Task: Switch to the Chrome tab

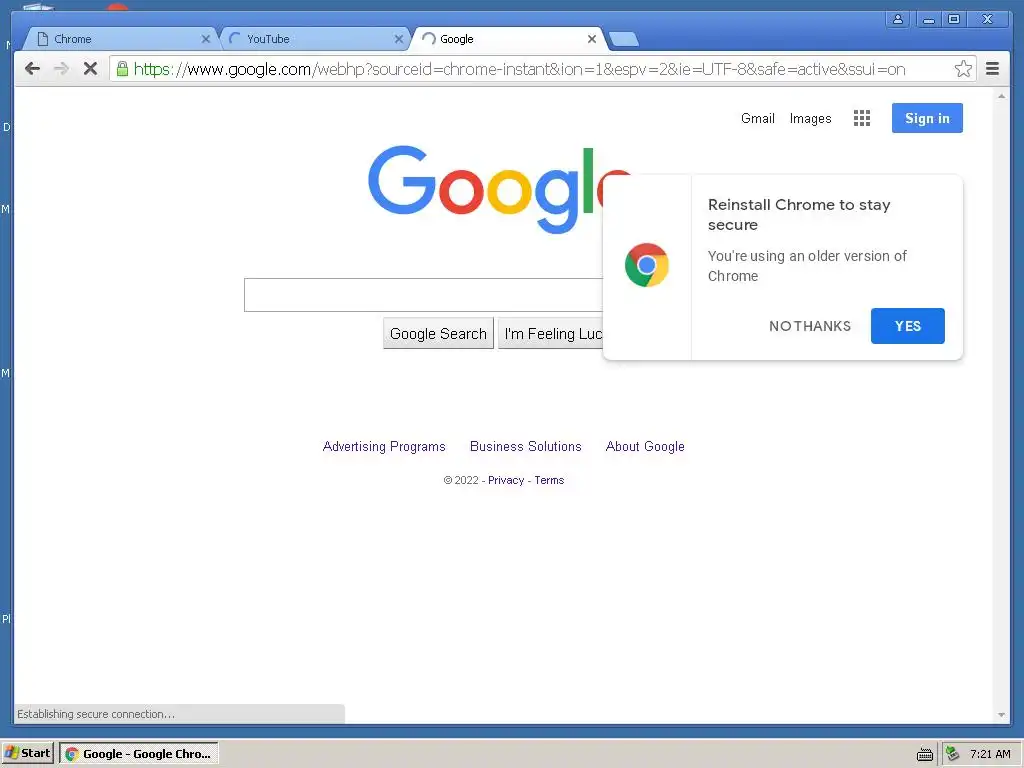Action: (121, 39)
